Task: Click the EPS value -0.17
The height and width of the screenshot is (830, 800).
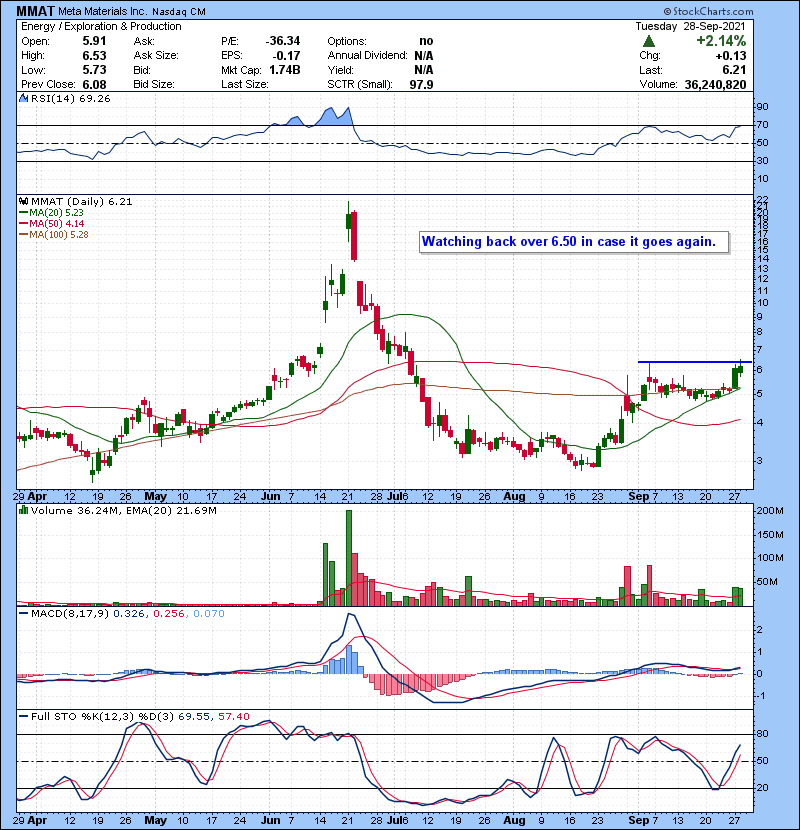Action: click(x=286, y=56)
